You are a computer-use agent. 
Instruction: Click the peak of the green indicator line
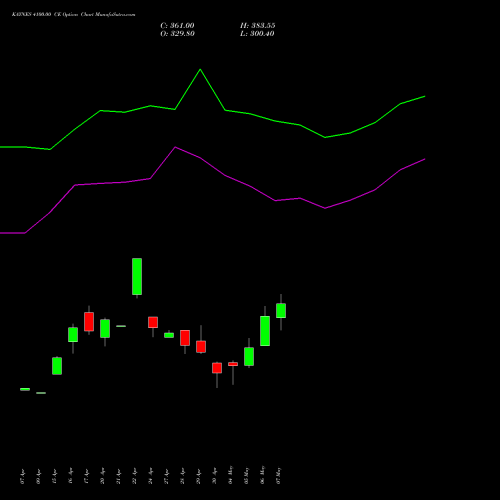click(200, 70)
